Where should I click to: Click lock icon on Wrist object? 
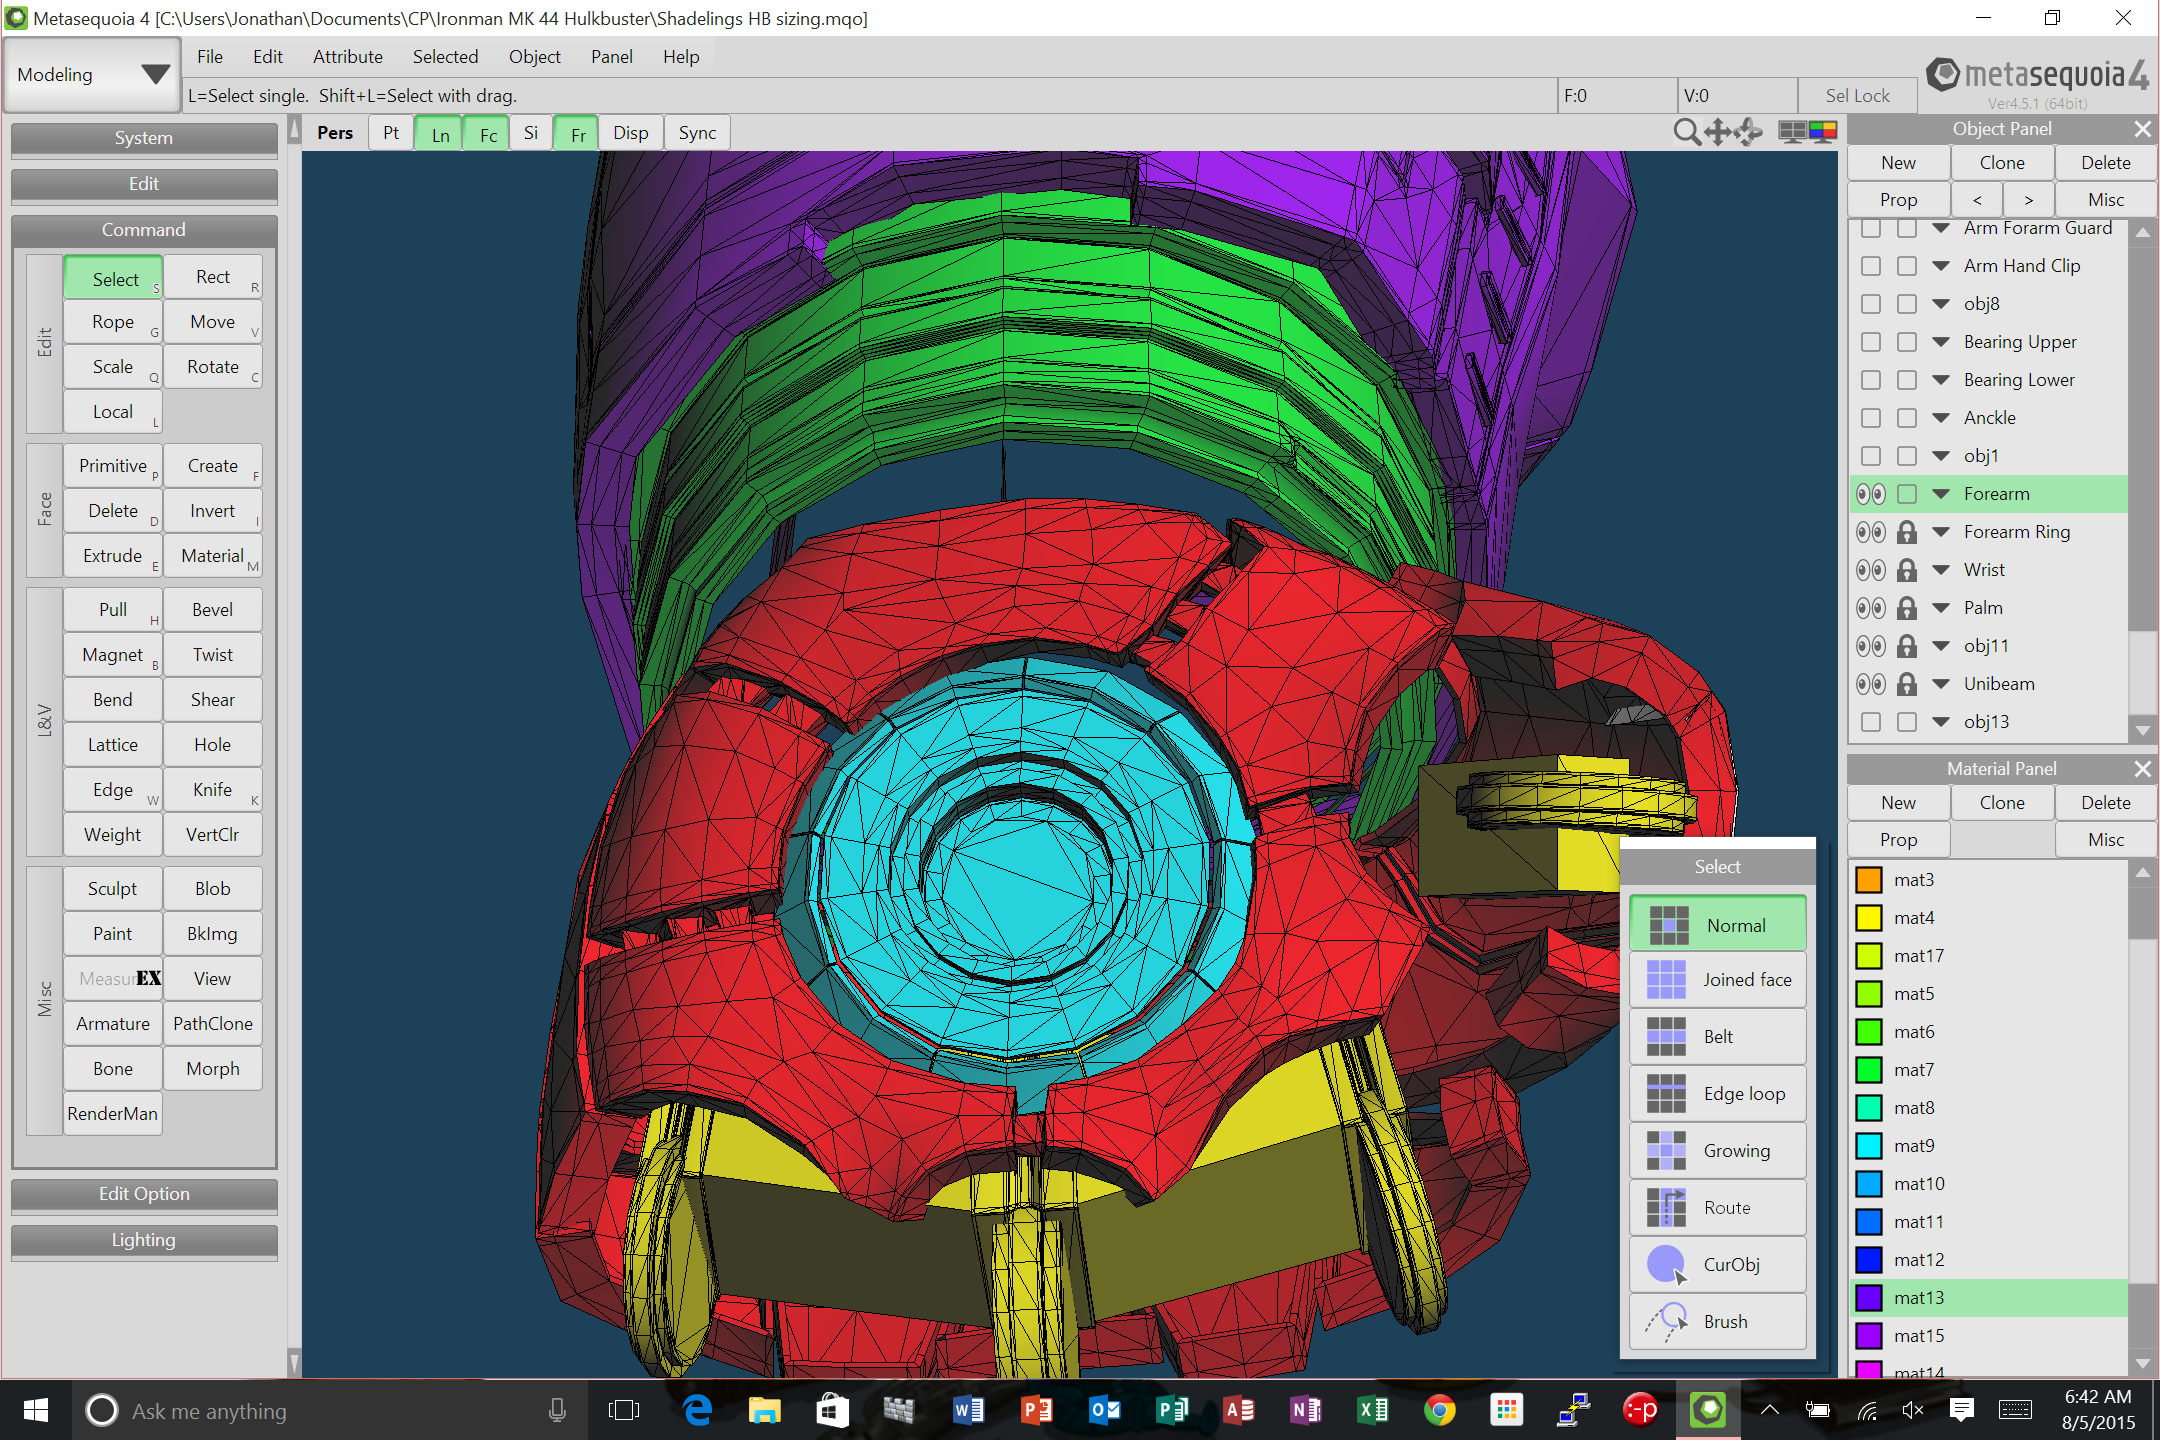click(x=1907, y=570)
